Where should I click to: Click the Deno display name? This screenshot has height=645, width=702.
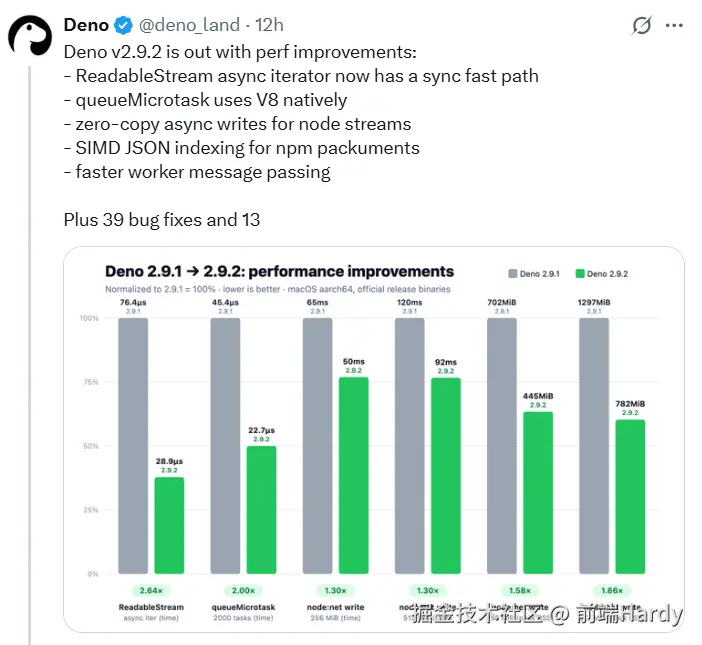click(x=86, y=25)
